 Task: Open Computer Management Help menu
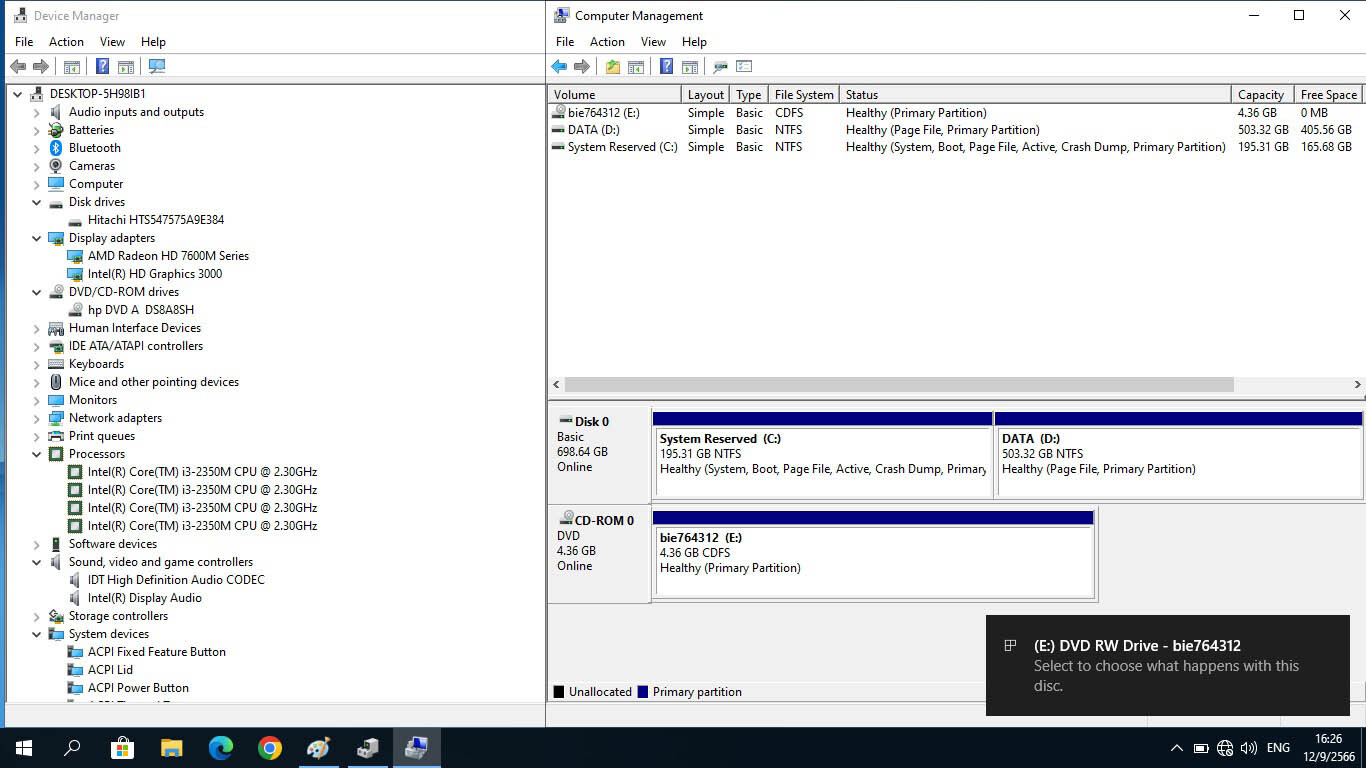click(x=694, y=42)
